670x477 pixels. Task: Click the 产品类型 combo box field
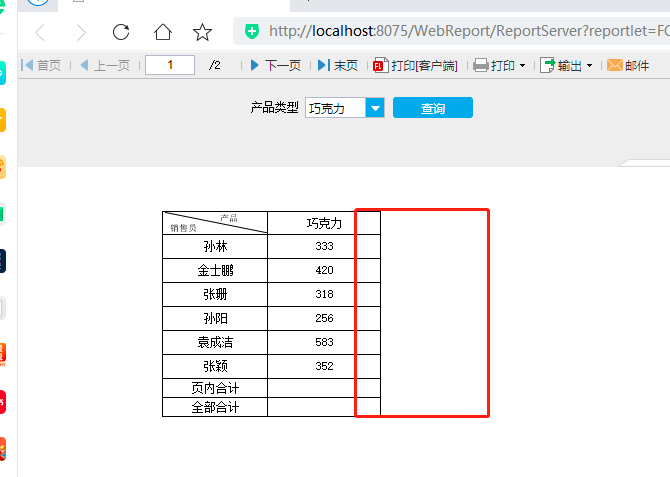[x=335, y=108]
